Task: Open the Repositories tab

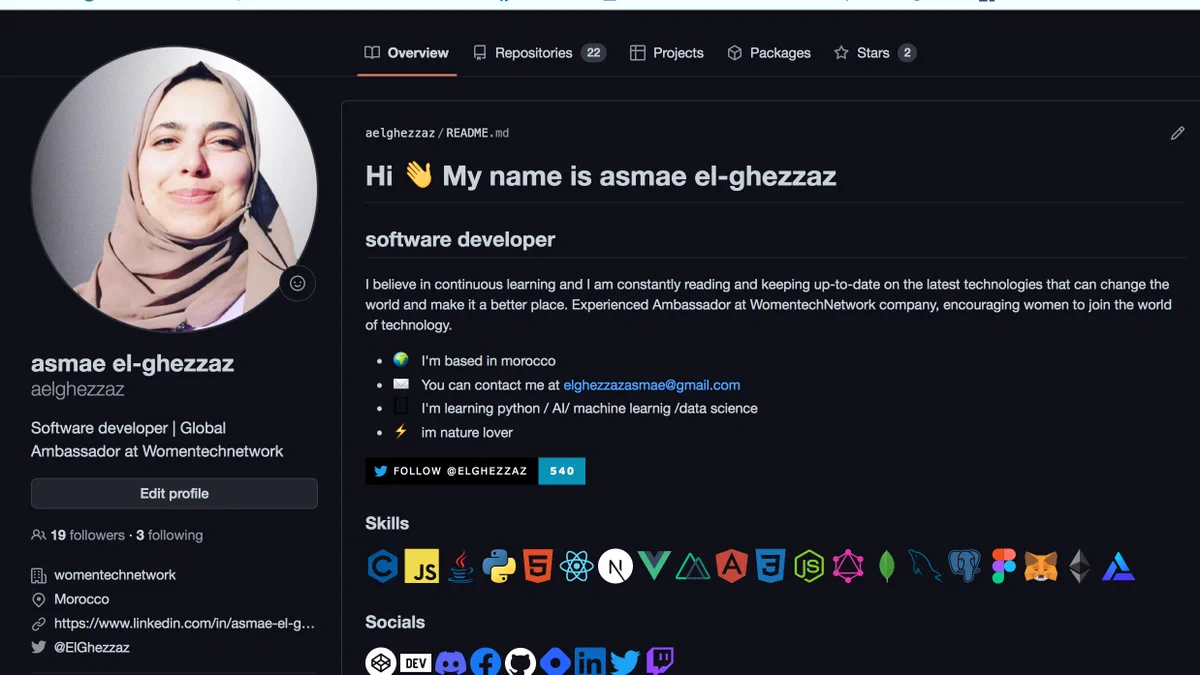Action: 540,53
